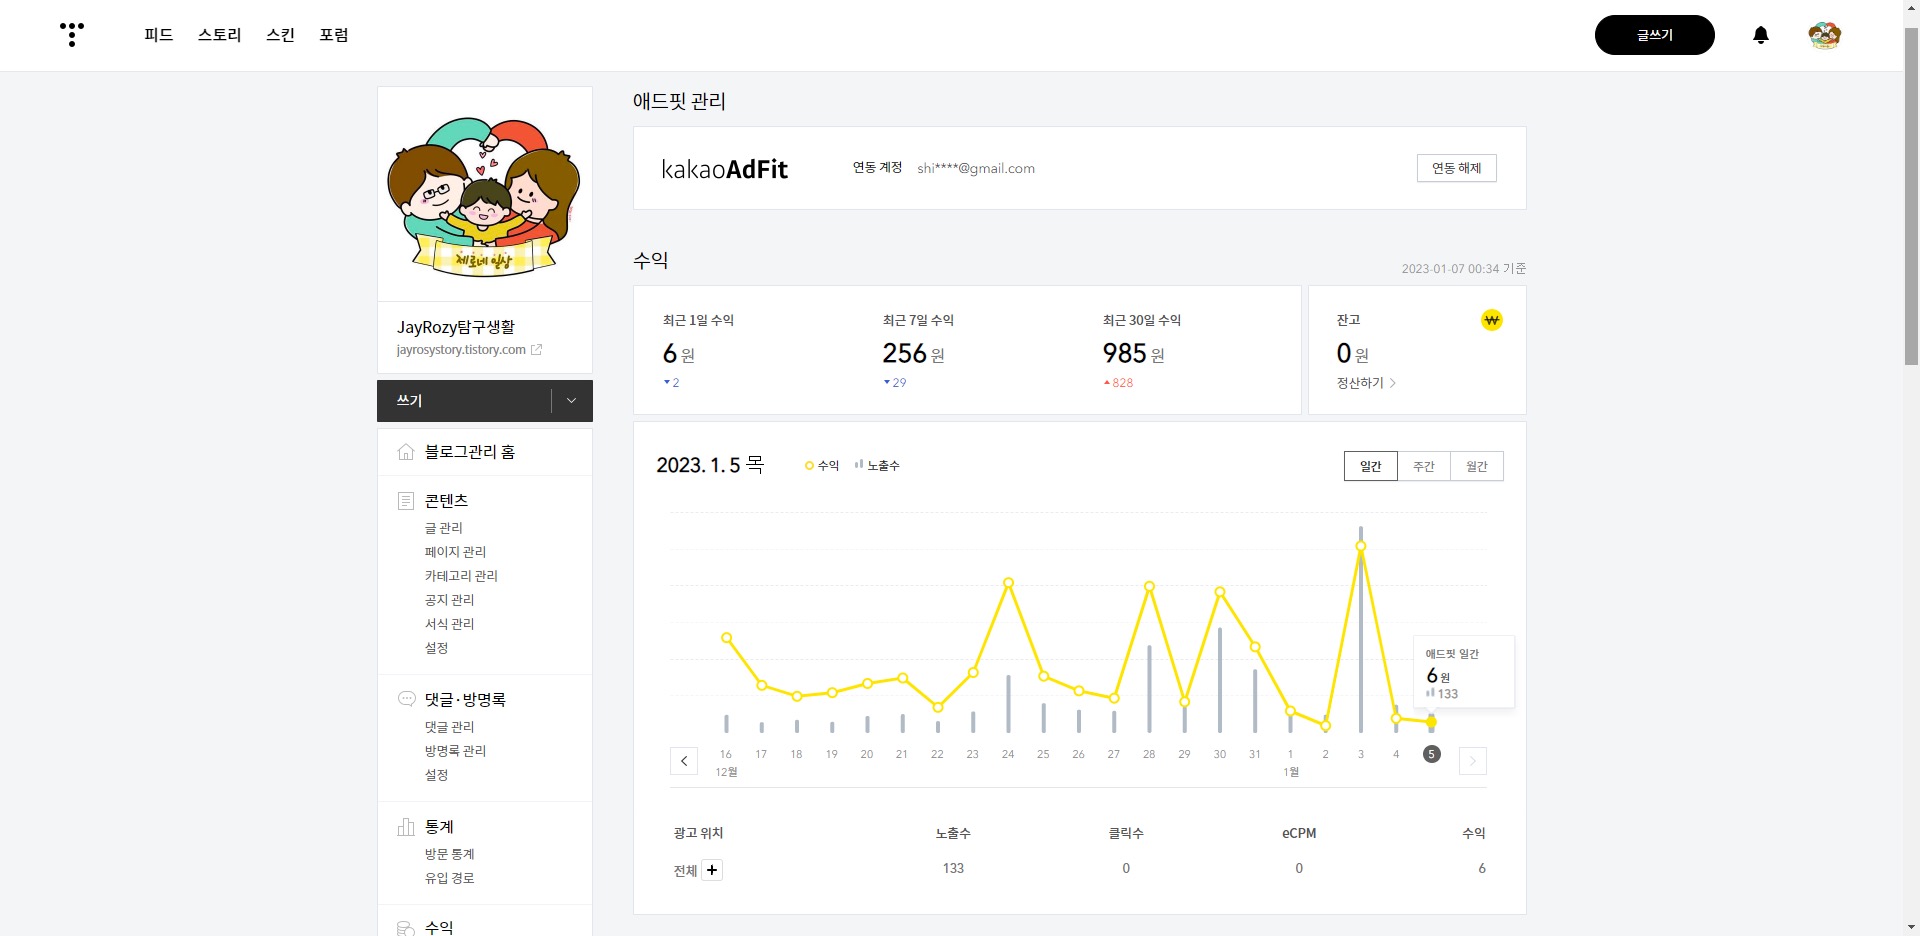1920x936 pixels.
Task: Select December 24 date on chart axis
Action: 1008,754
